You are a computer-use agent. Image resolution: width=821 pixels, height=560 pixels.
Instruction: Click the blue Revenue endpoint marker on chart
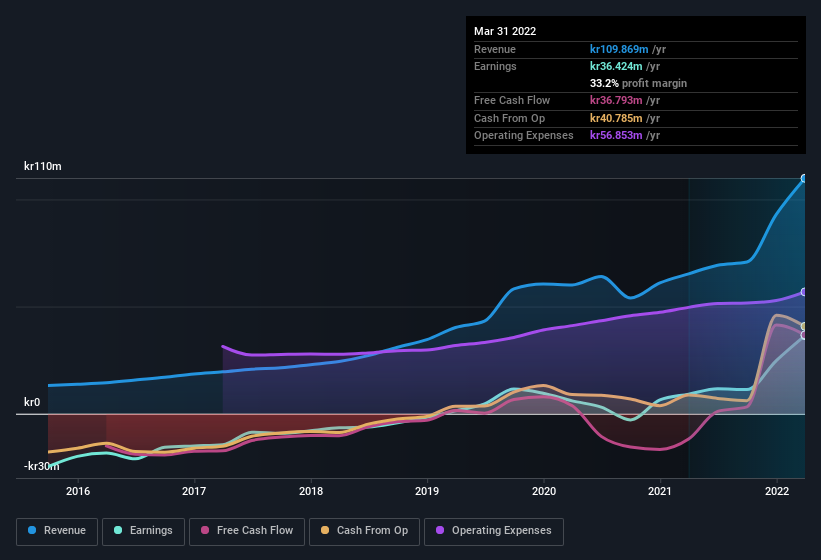pos(803,179)
